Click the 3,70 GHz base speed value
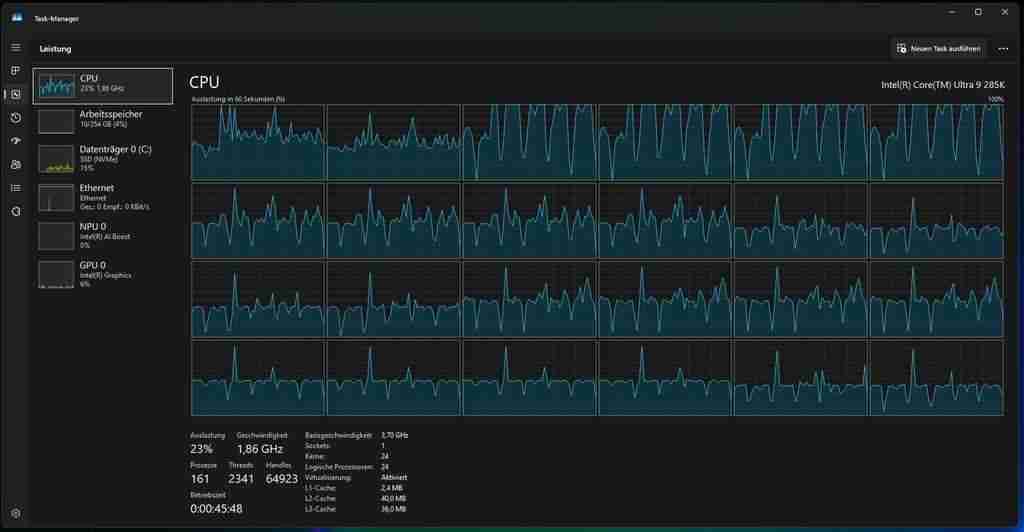The image size is (1024, 532). pos(394,435)
